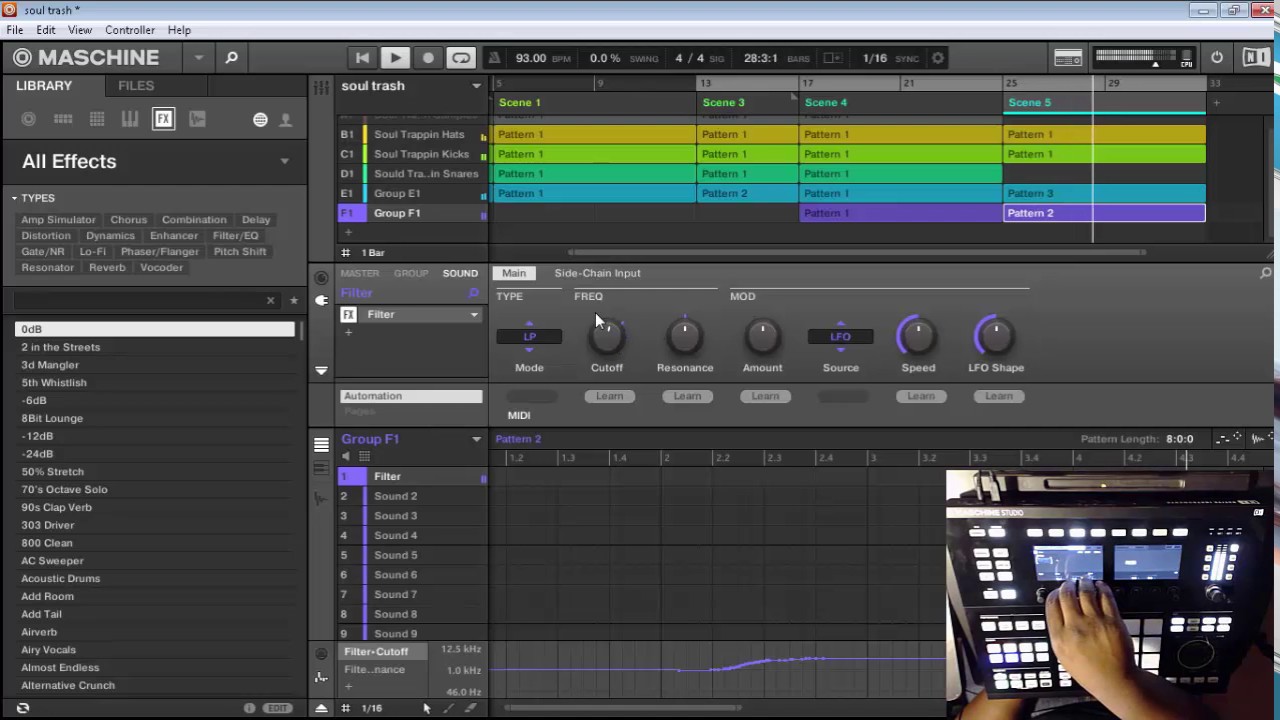Open the Side-Chain Input page
Screen dimensions: 1280x720
597,273
